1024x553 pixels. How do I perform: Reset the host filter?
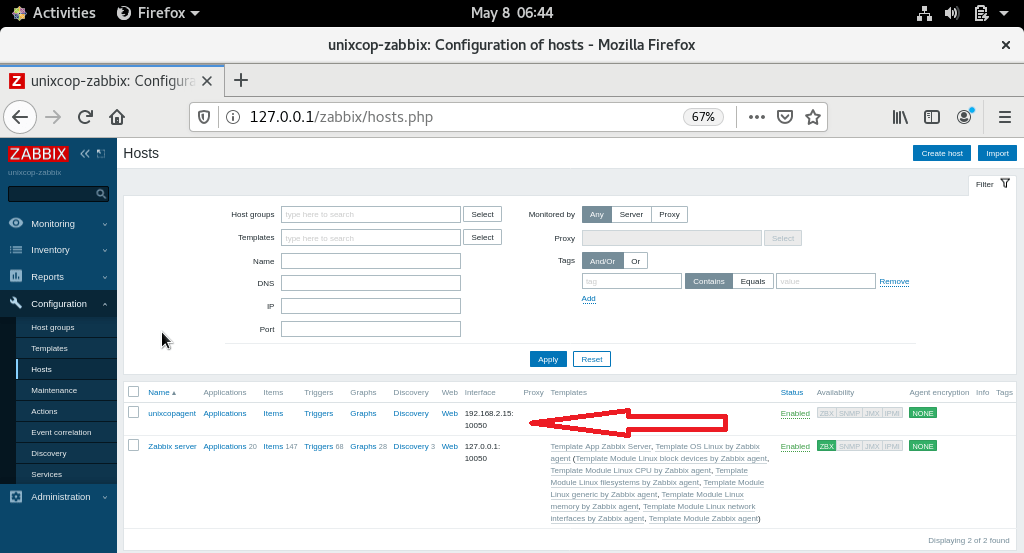(592, 359)
